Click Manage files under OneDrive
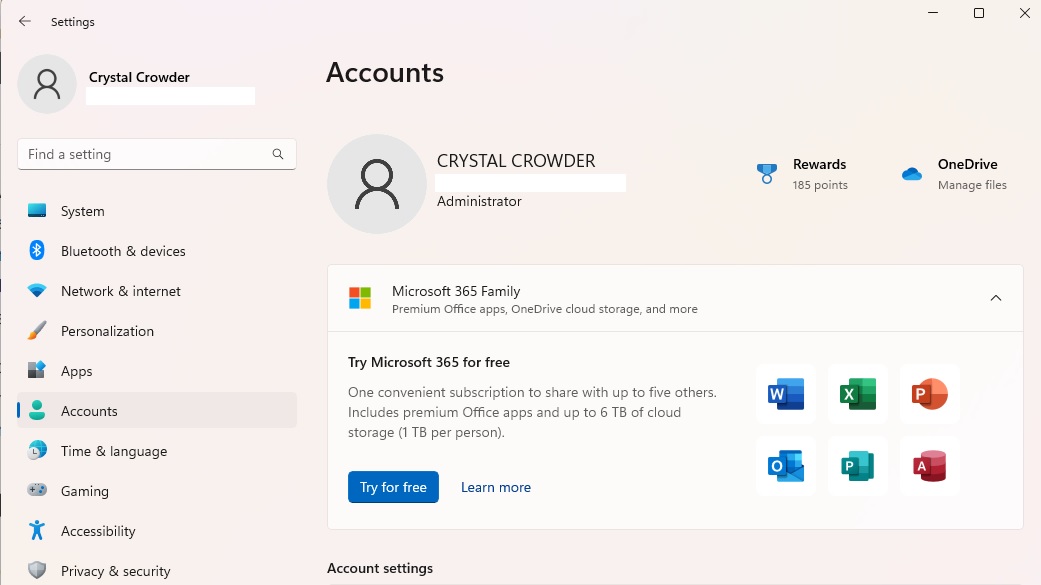The width and height of the screenshot is (1041, 585). (971, 185)
